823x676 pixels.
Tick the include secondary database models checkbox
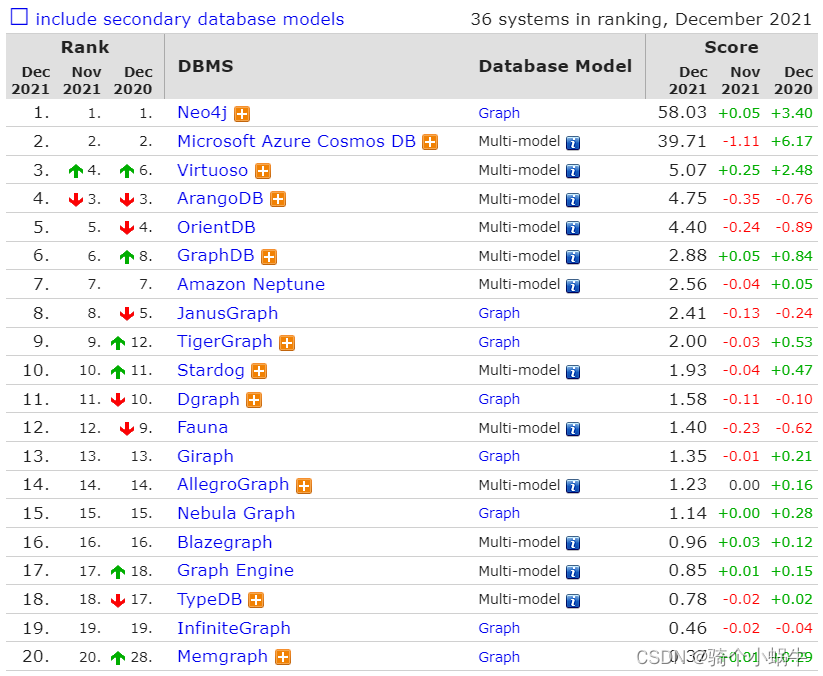pyautogui.click(x=19, y=17)
